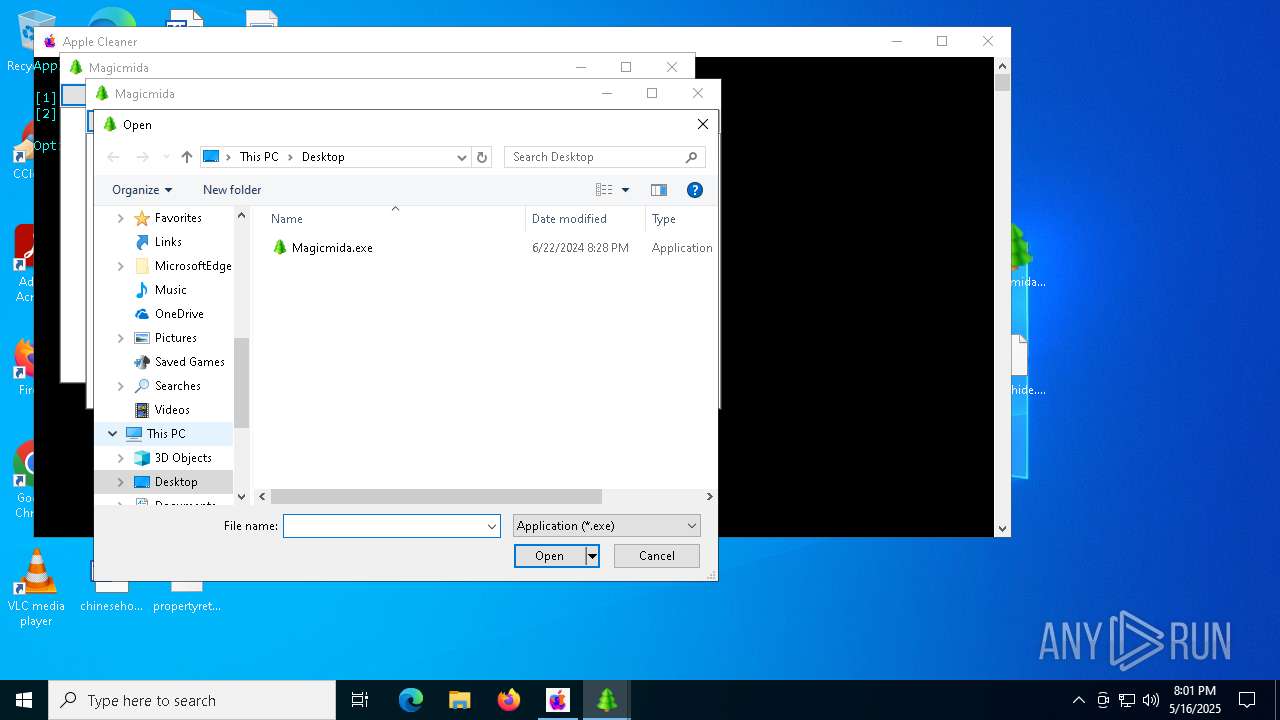The height and width of the screenshot is (720, 1280).
Task: Click Desktop in the address breadcrumb
Action: coord(323,157)
